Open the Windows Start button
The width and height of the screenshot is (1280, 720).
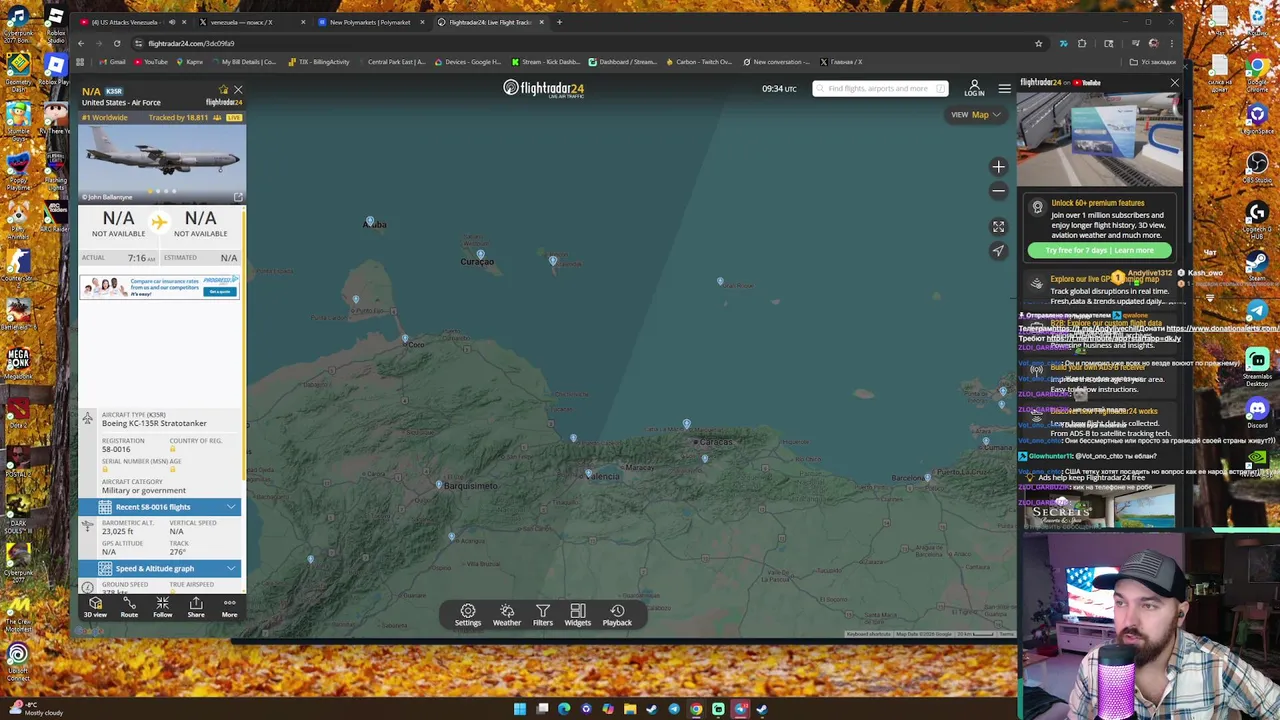pyautogui.click(x=520, y=709)
